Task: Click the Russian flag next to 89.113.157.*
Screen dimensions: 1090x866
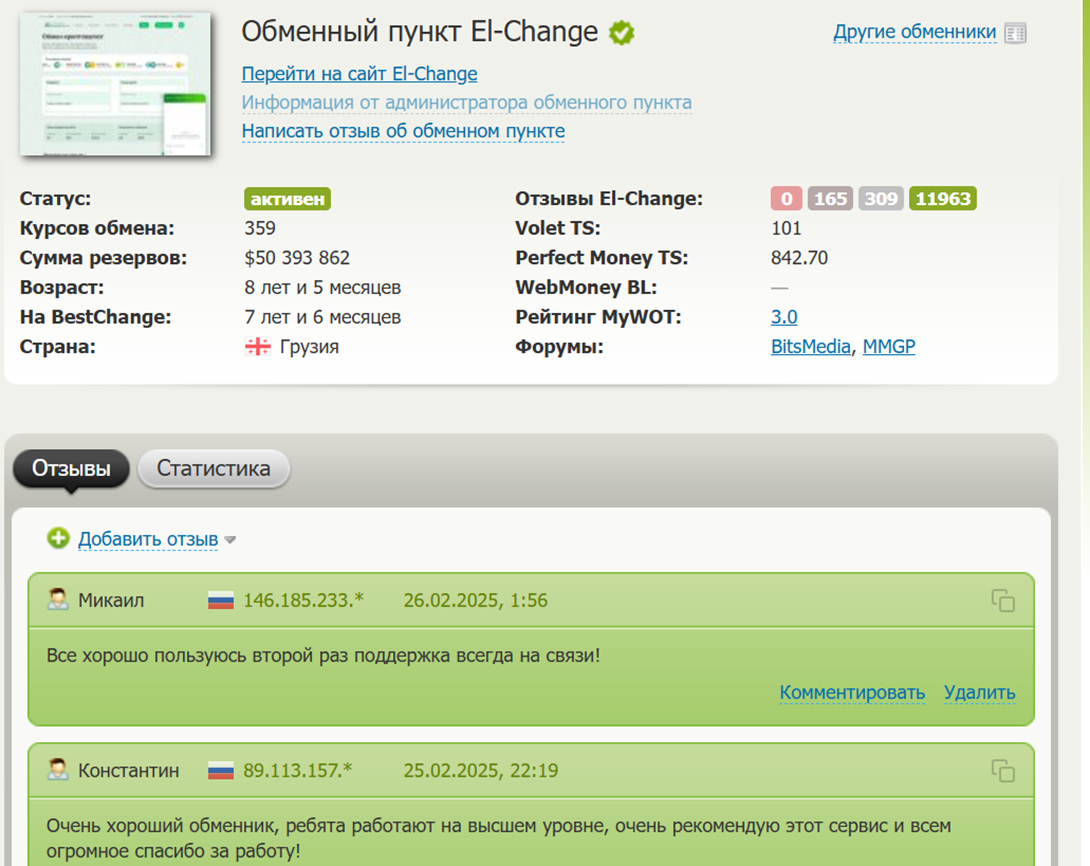Action: click(x=221, y=771)
